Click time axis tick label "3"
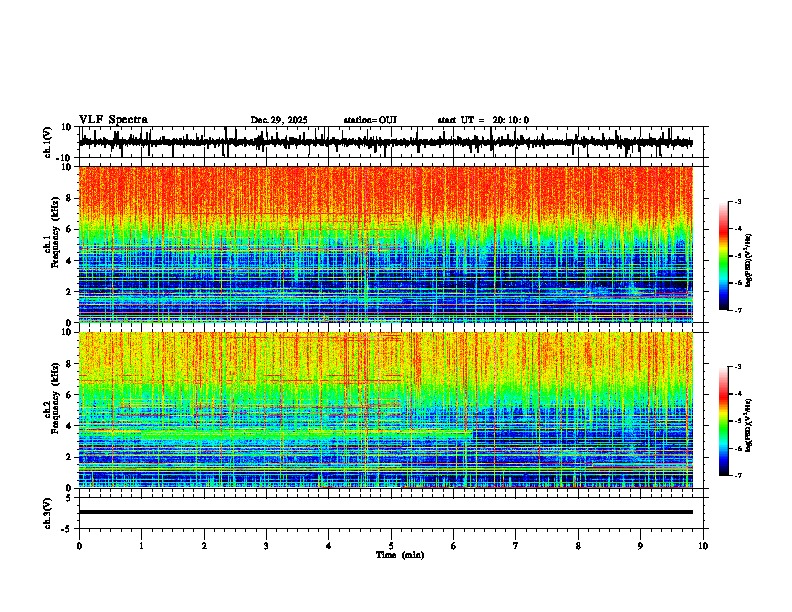 266,546
